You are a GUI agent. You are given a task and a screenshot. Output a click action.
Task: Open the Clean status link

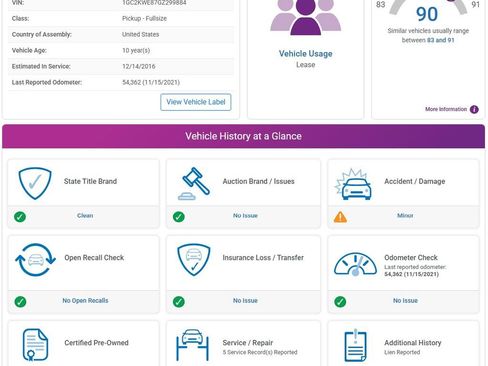[85, 216]
